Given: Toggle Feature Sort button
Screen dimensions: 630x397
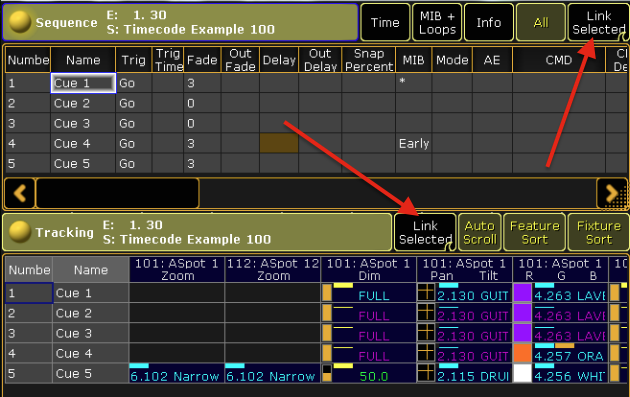Looking at the screenshot, I should pos(534,233).
